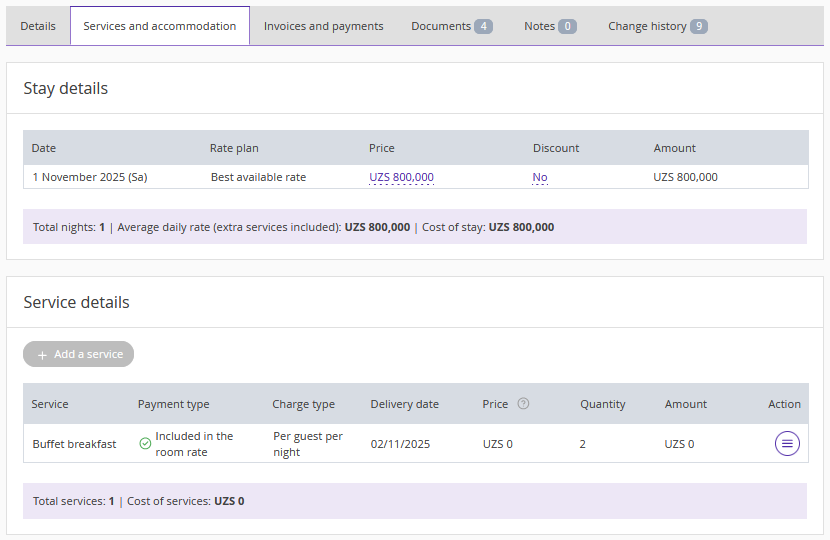Click the UZS 800,000 price link
830x540 pixels.
pyautogui.click(x=401, y=177)
